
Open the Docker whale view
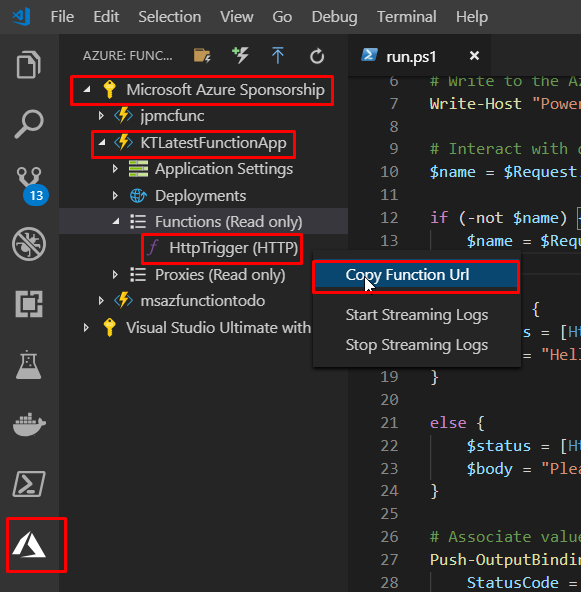29,424
